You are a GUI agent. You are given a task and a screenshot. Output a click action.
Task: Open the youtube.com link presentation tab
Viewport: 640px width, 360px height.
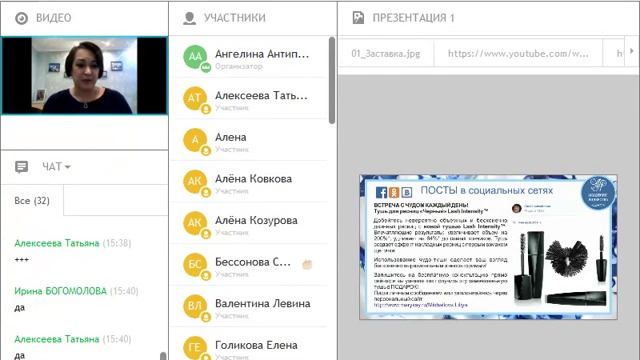tap(518, 53)
